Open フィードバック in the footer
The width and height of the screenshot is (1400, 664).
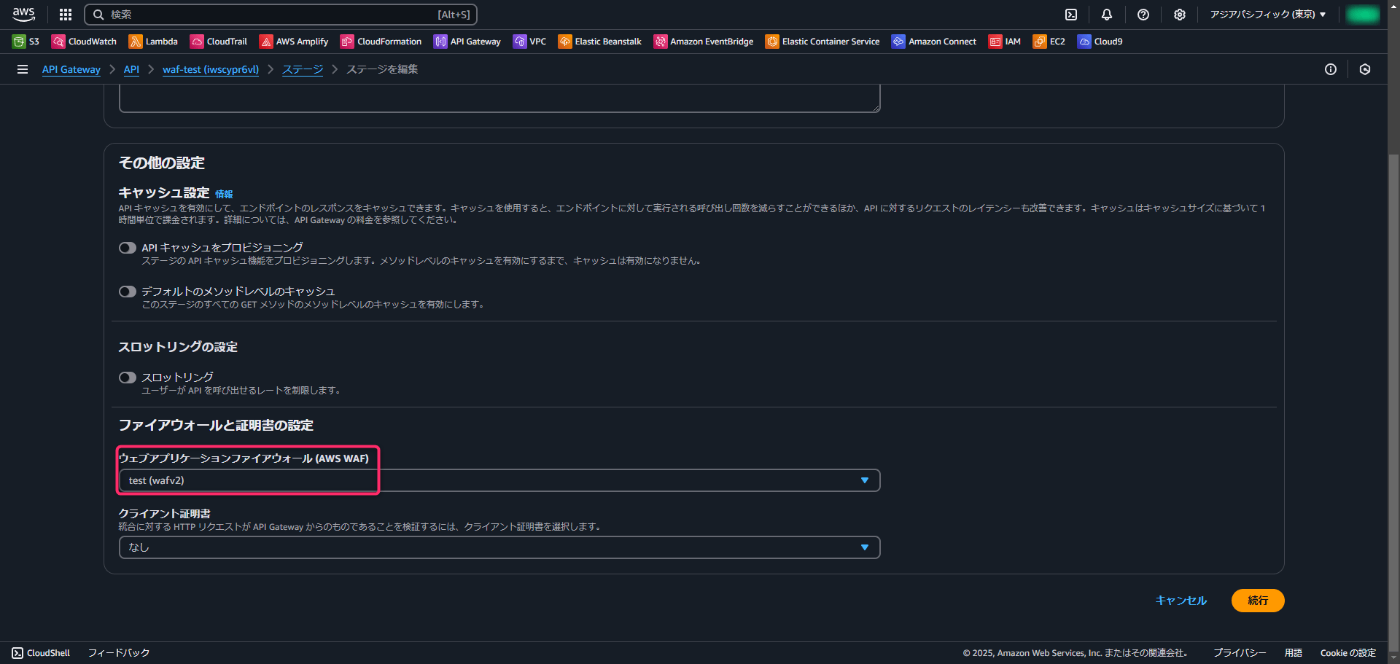coord(119,653)
